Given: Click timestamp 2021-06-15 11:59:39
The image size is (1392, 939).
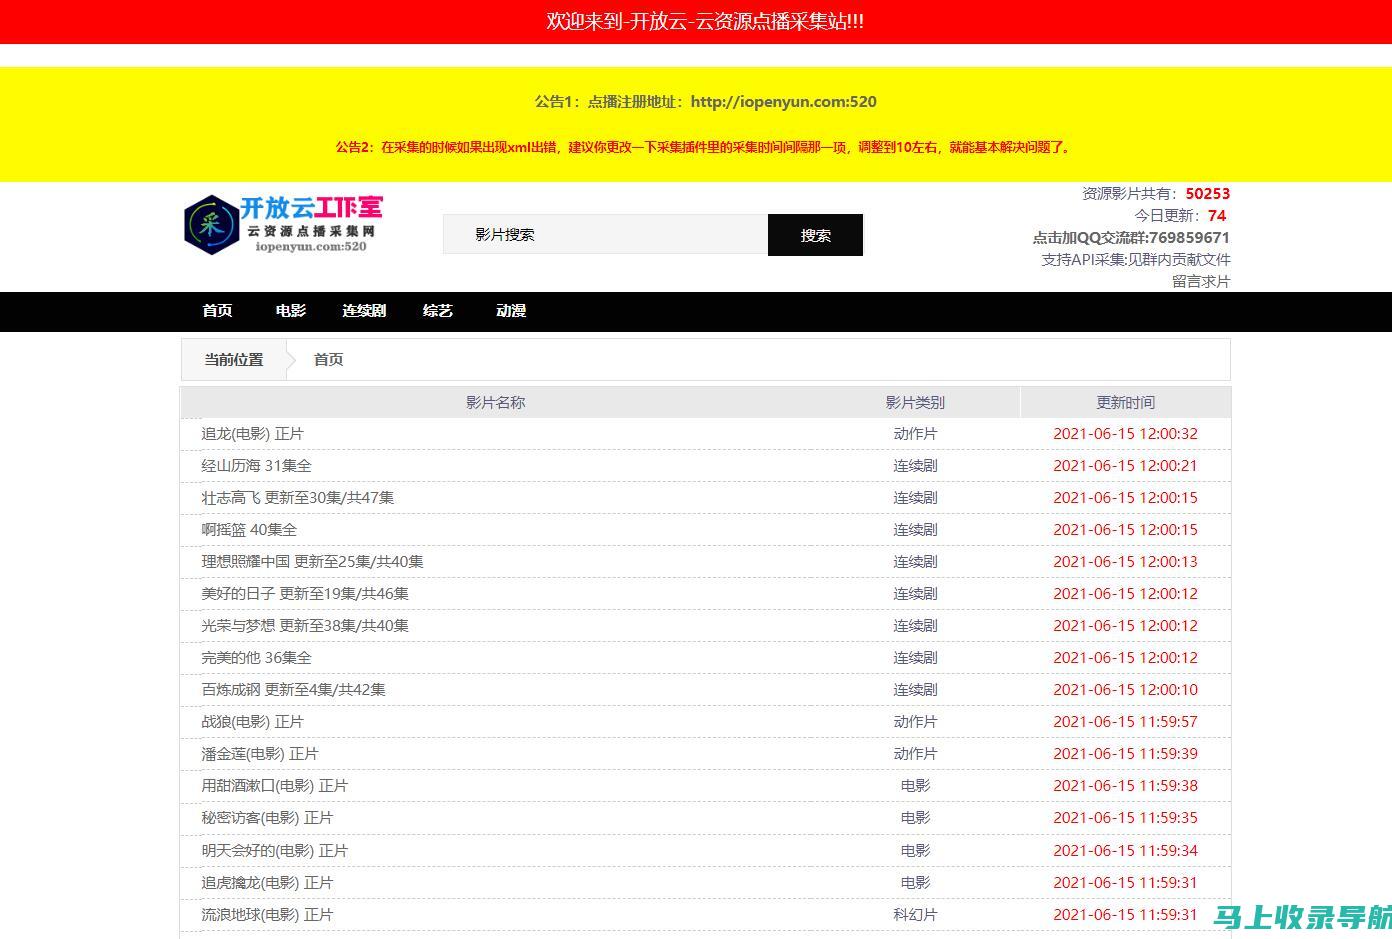Looking at the screenshot, I should 1125,753.
